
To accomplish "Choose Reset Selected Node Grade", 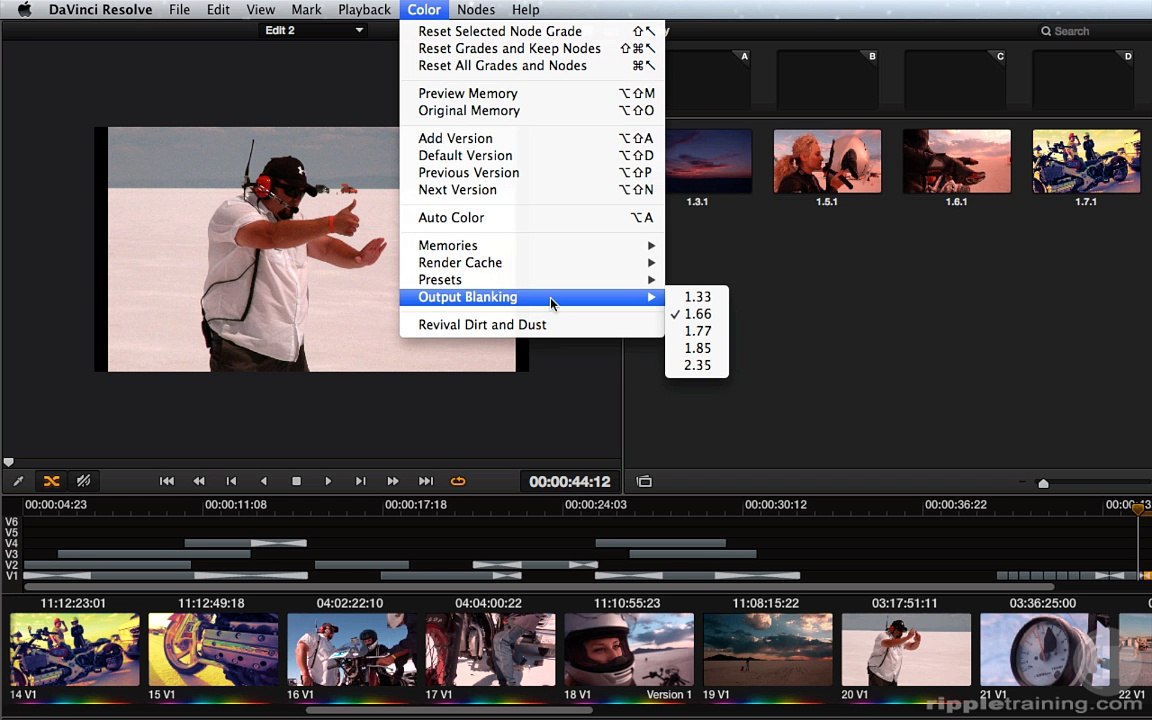I will [x=532, y=31].
